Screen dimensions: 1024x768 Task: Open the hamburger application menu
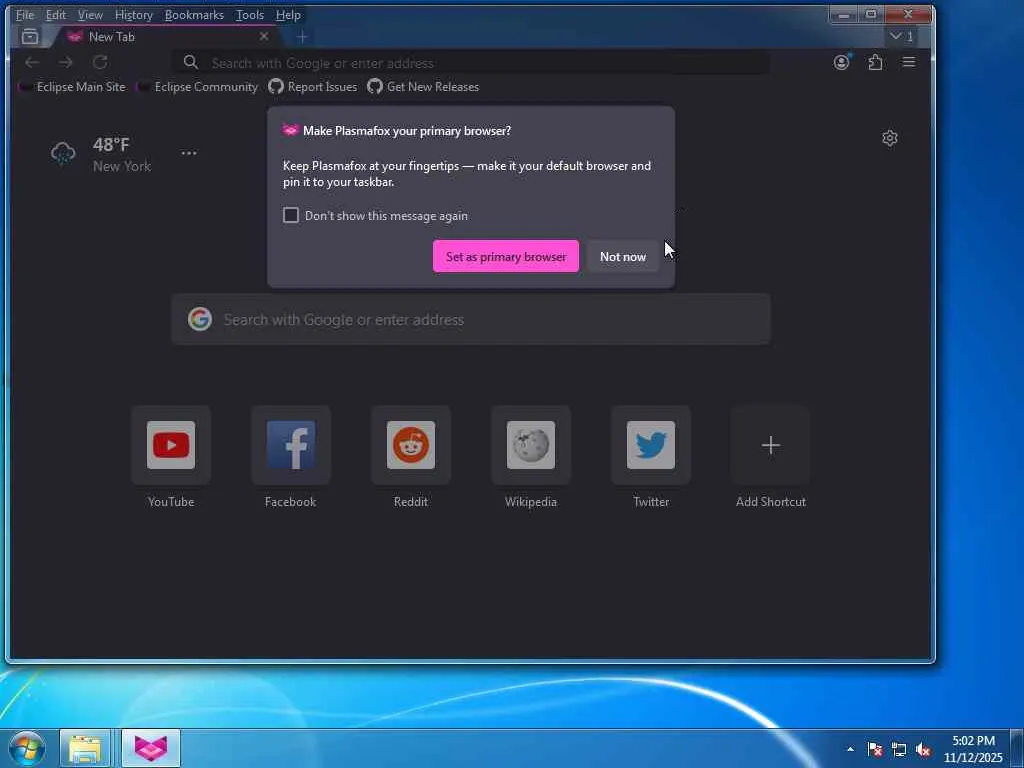pyautogui.click(x=908, y=62)
